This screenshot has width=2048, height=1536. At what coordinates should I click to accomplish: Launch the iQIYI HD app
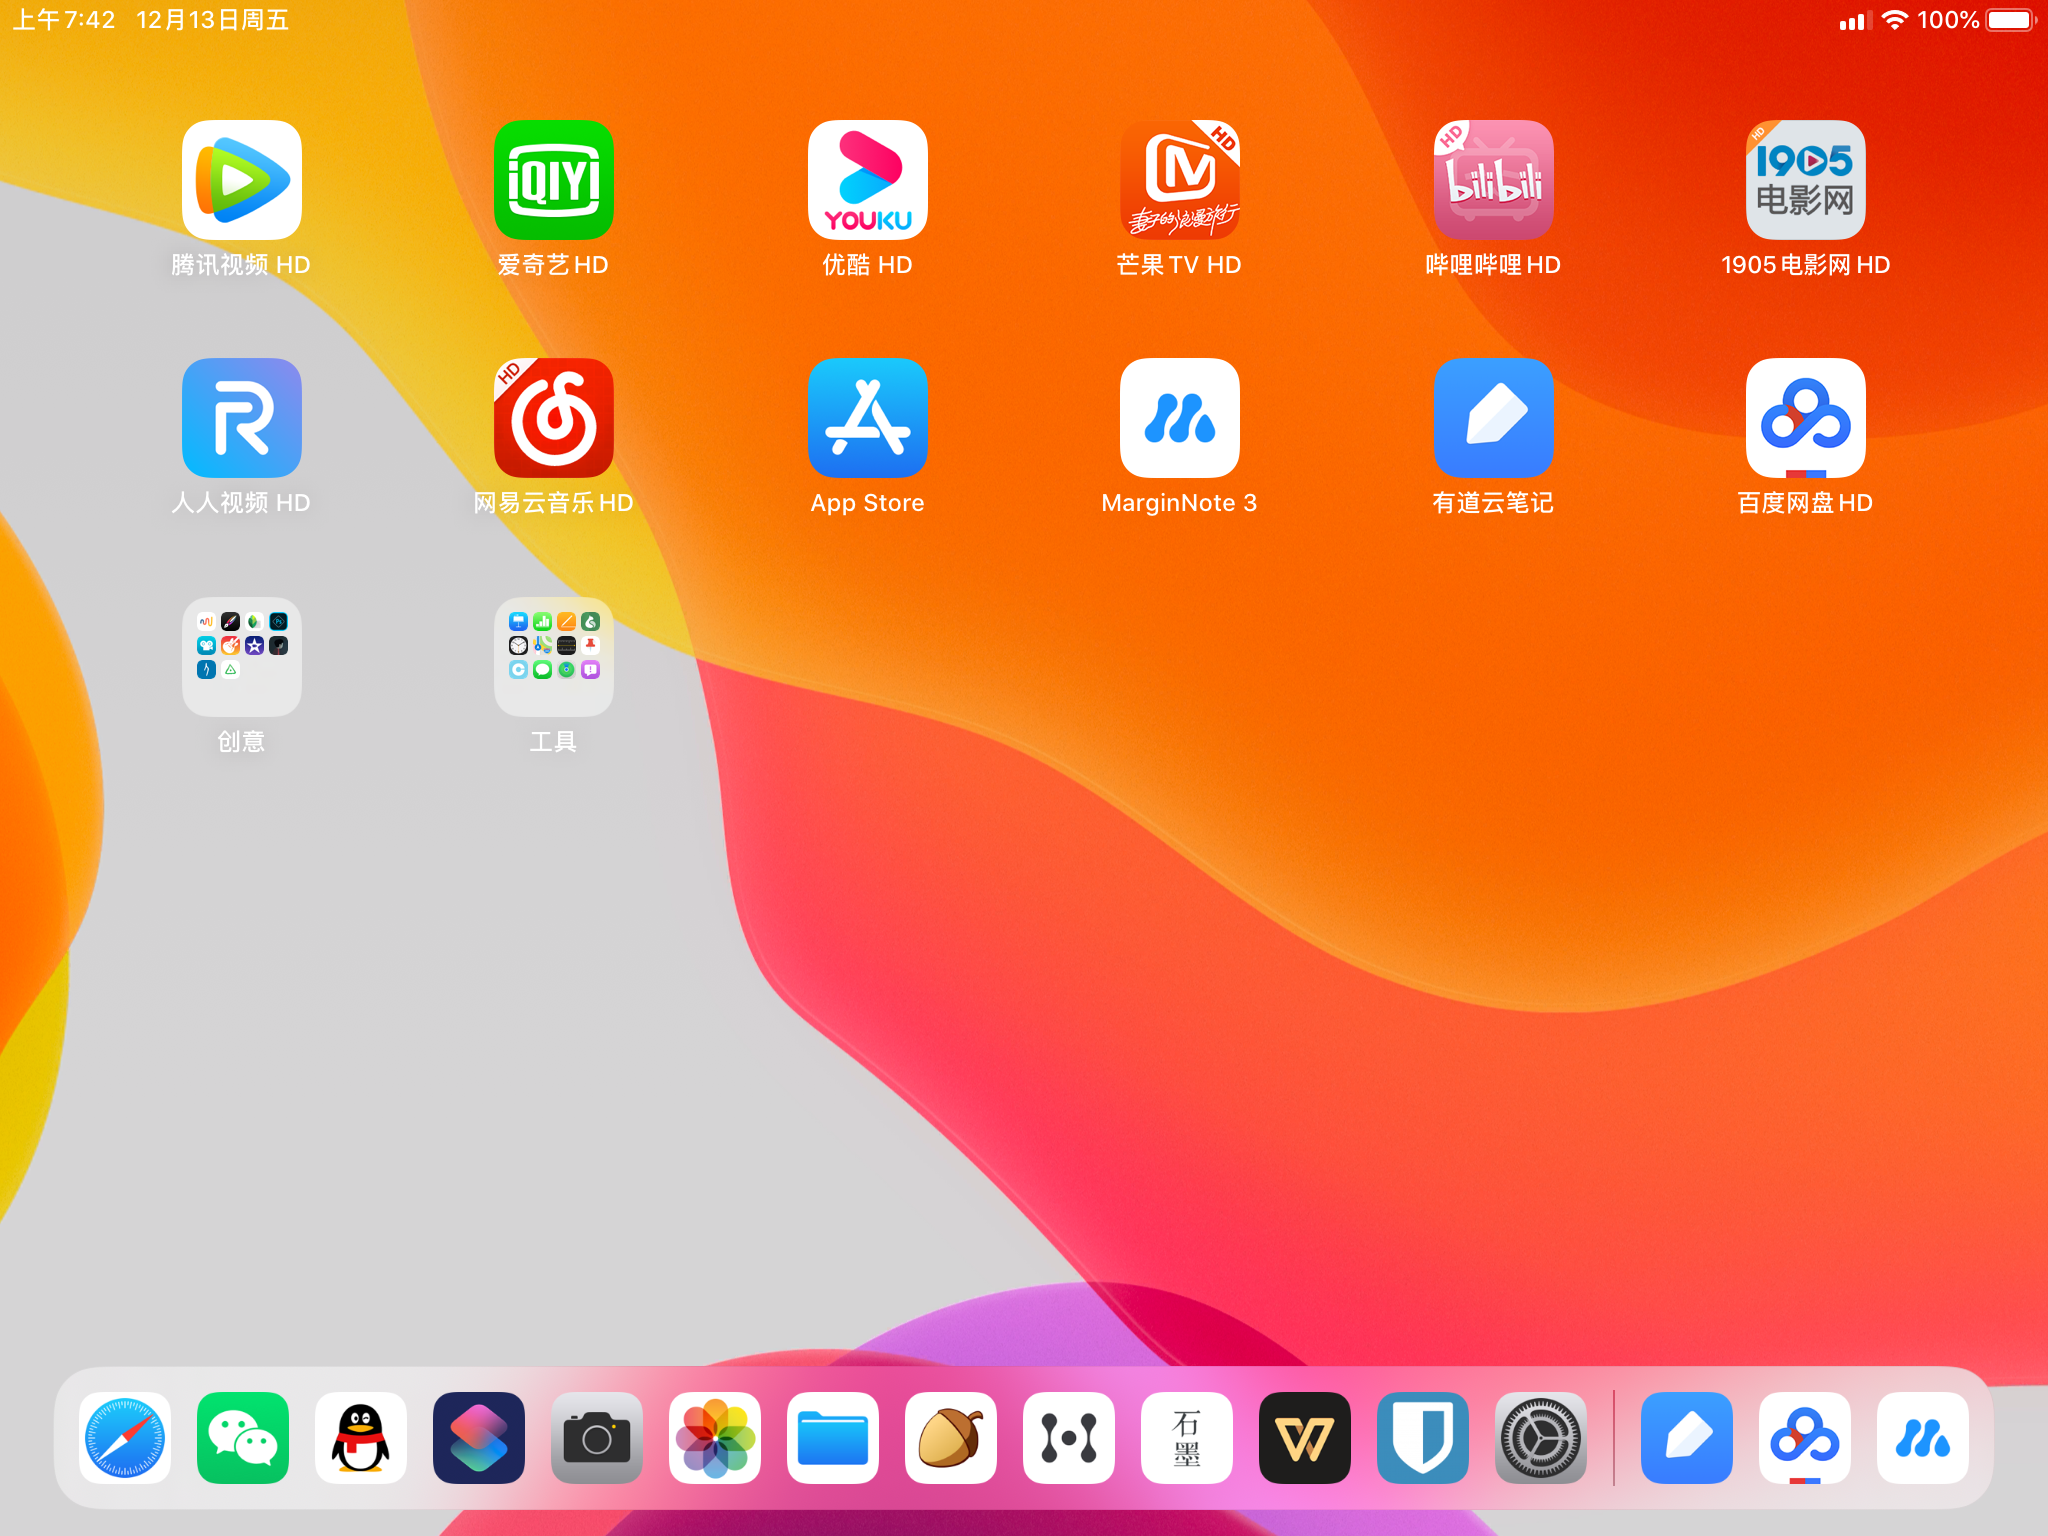click(553, 180)
